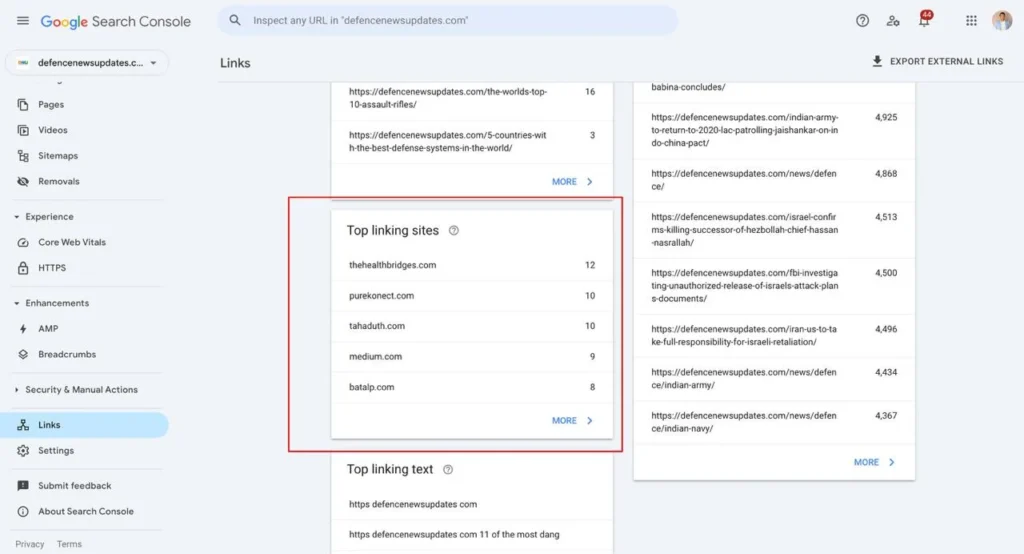Screen dimensions: 1024x554
Task: Click the Submit feedback icon
Action: tap(23, 485)
